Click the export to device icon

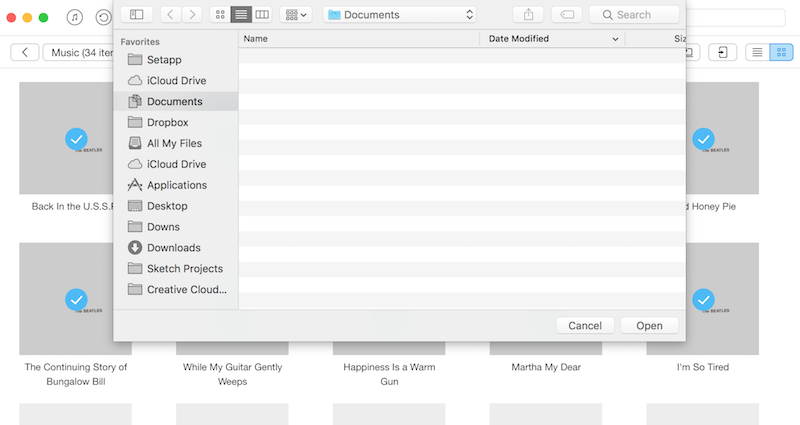[722, 52]
